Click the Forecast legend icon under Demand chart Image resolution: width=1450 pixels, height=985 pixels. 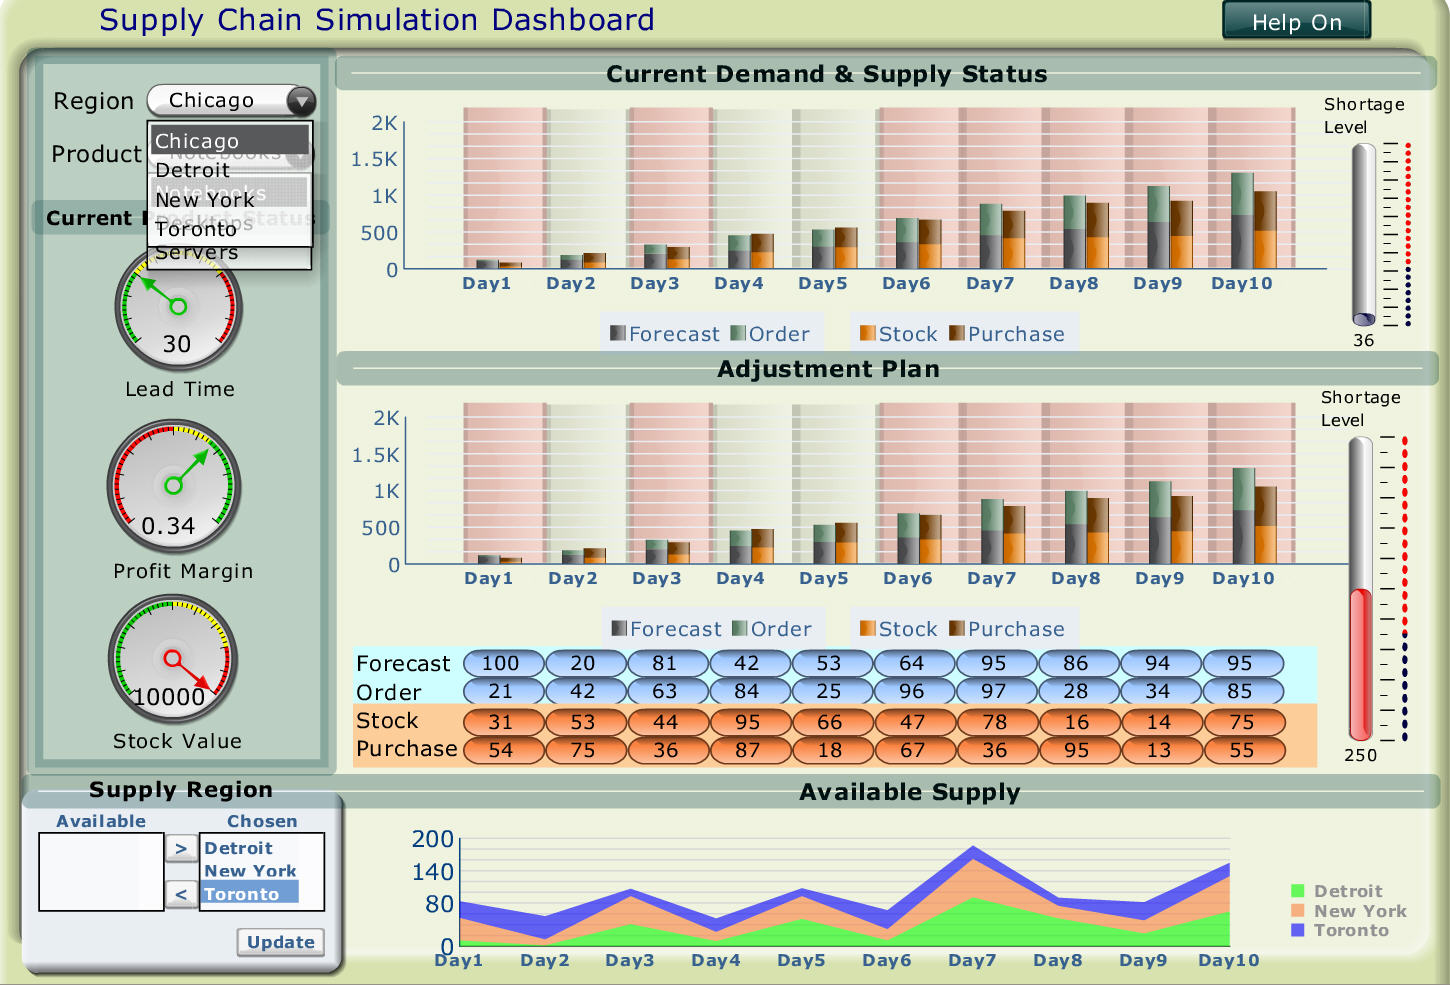tap(617, 333)
